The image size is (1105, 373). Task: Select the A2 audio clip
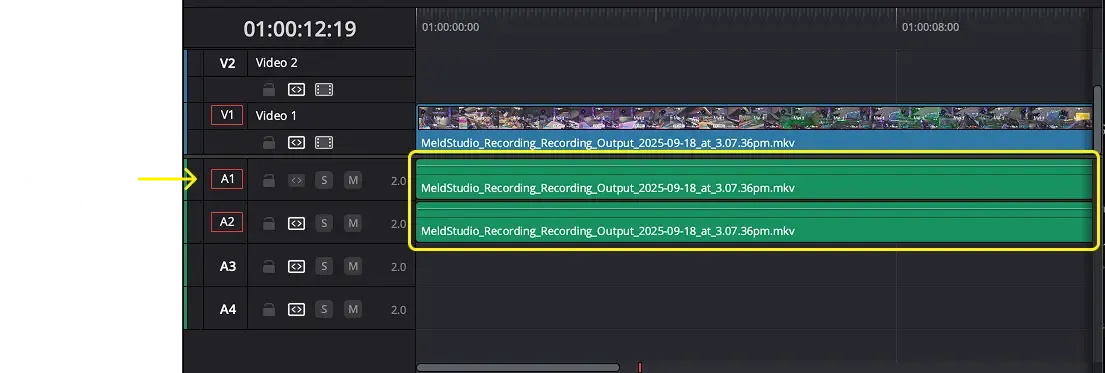(755, 223)
